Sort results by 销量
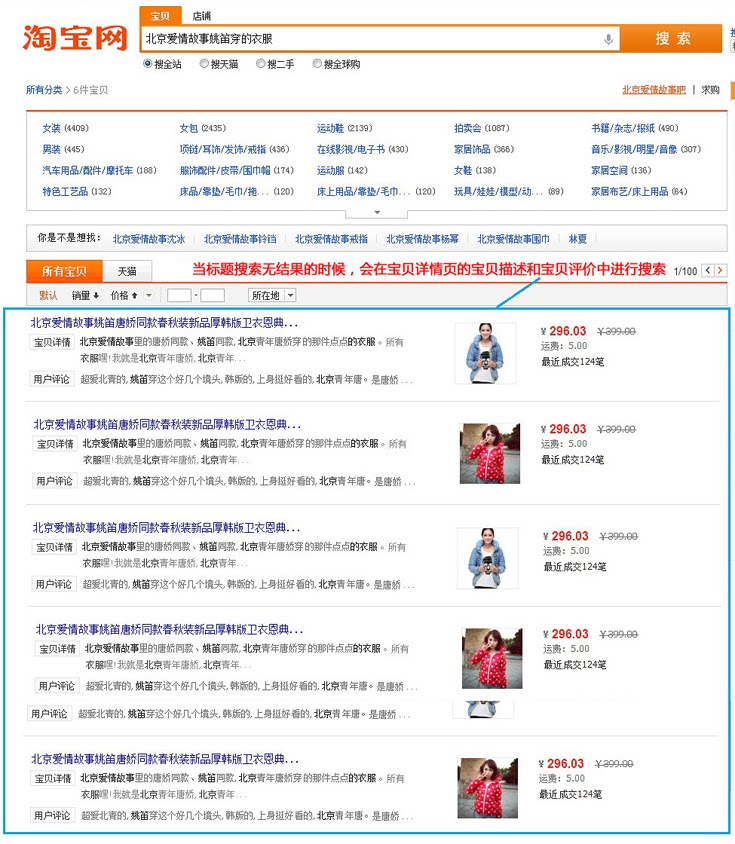 [x=85, y=295]
